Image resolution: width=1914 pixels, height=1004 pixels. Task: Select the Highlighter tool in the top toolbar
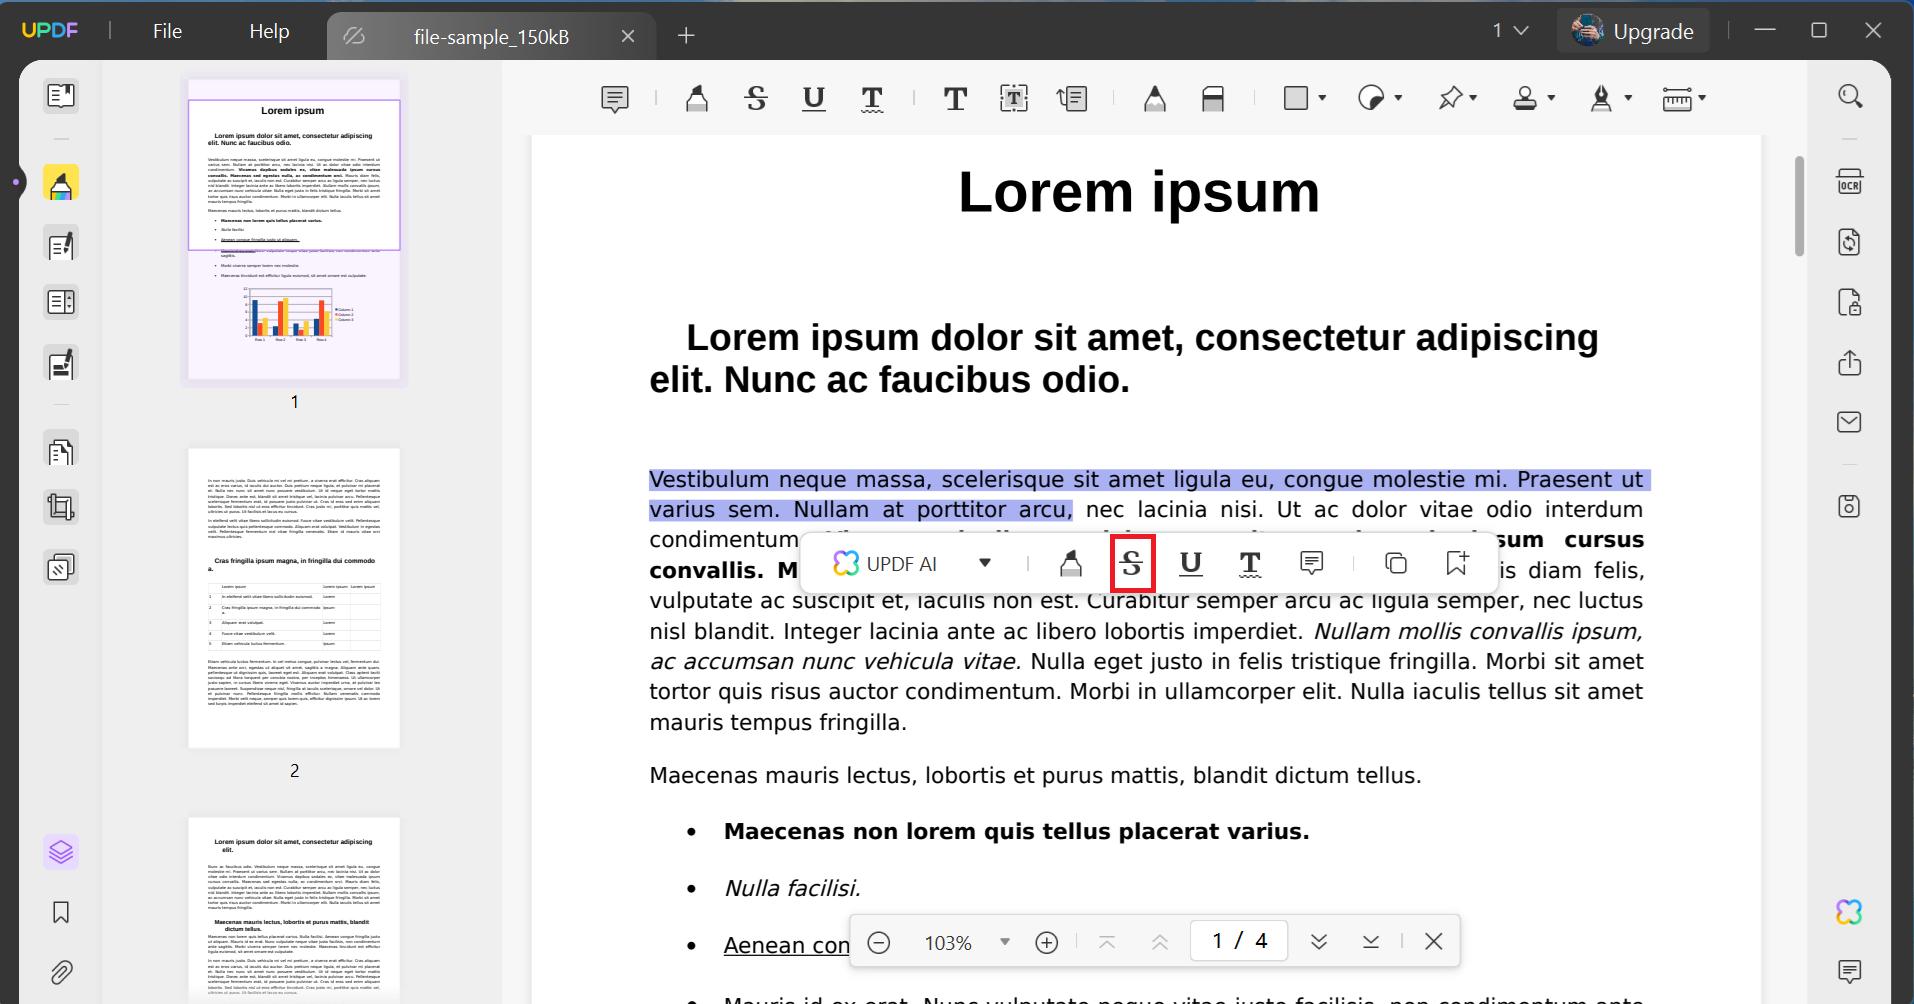[696, 98]
